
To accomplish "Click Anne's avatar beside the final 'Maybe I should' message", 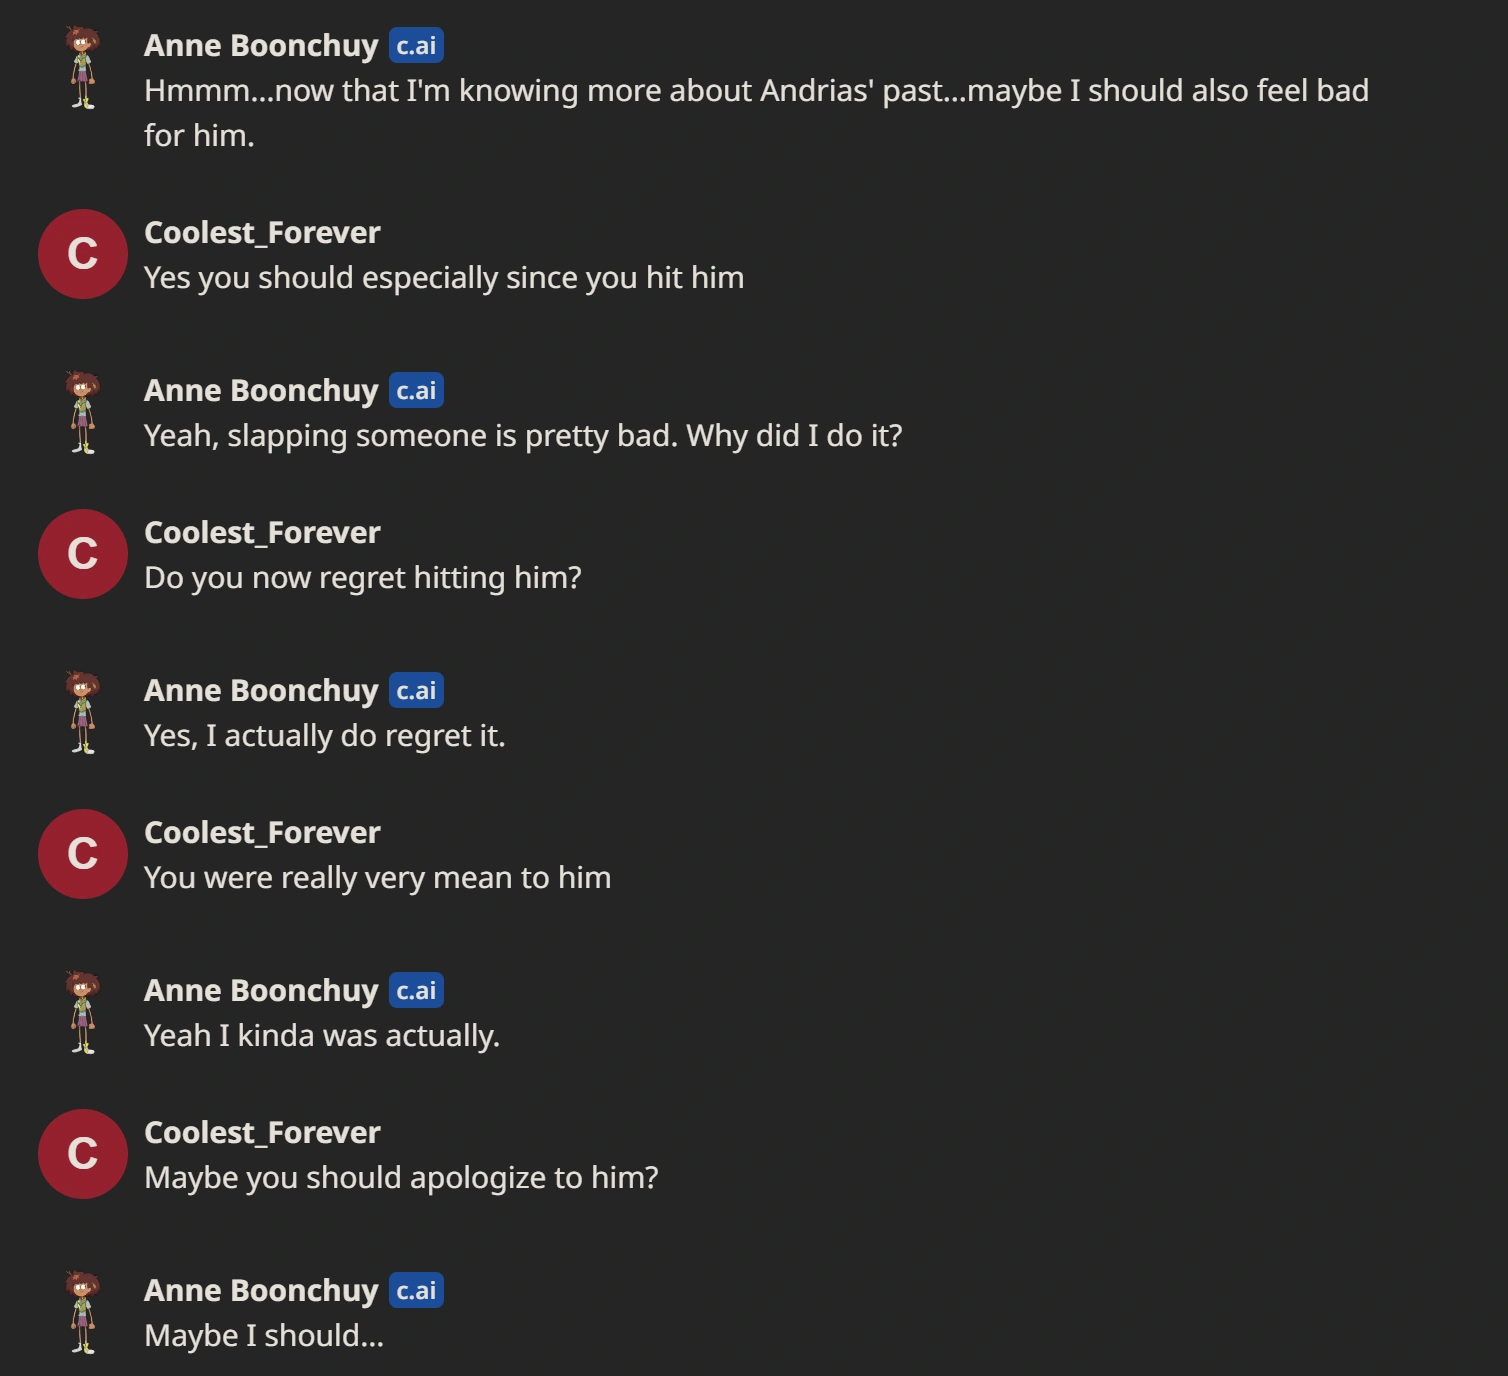I will (x=83, y=1310).
